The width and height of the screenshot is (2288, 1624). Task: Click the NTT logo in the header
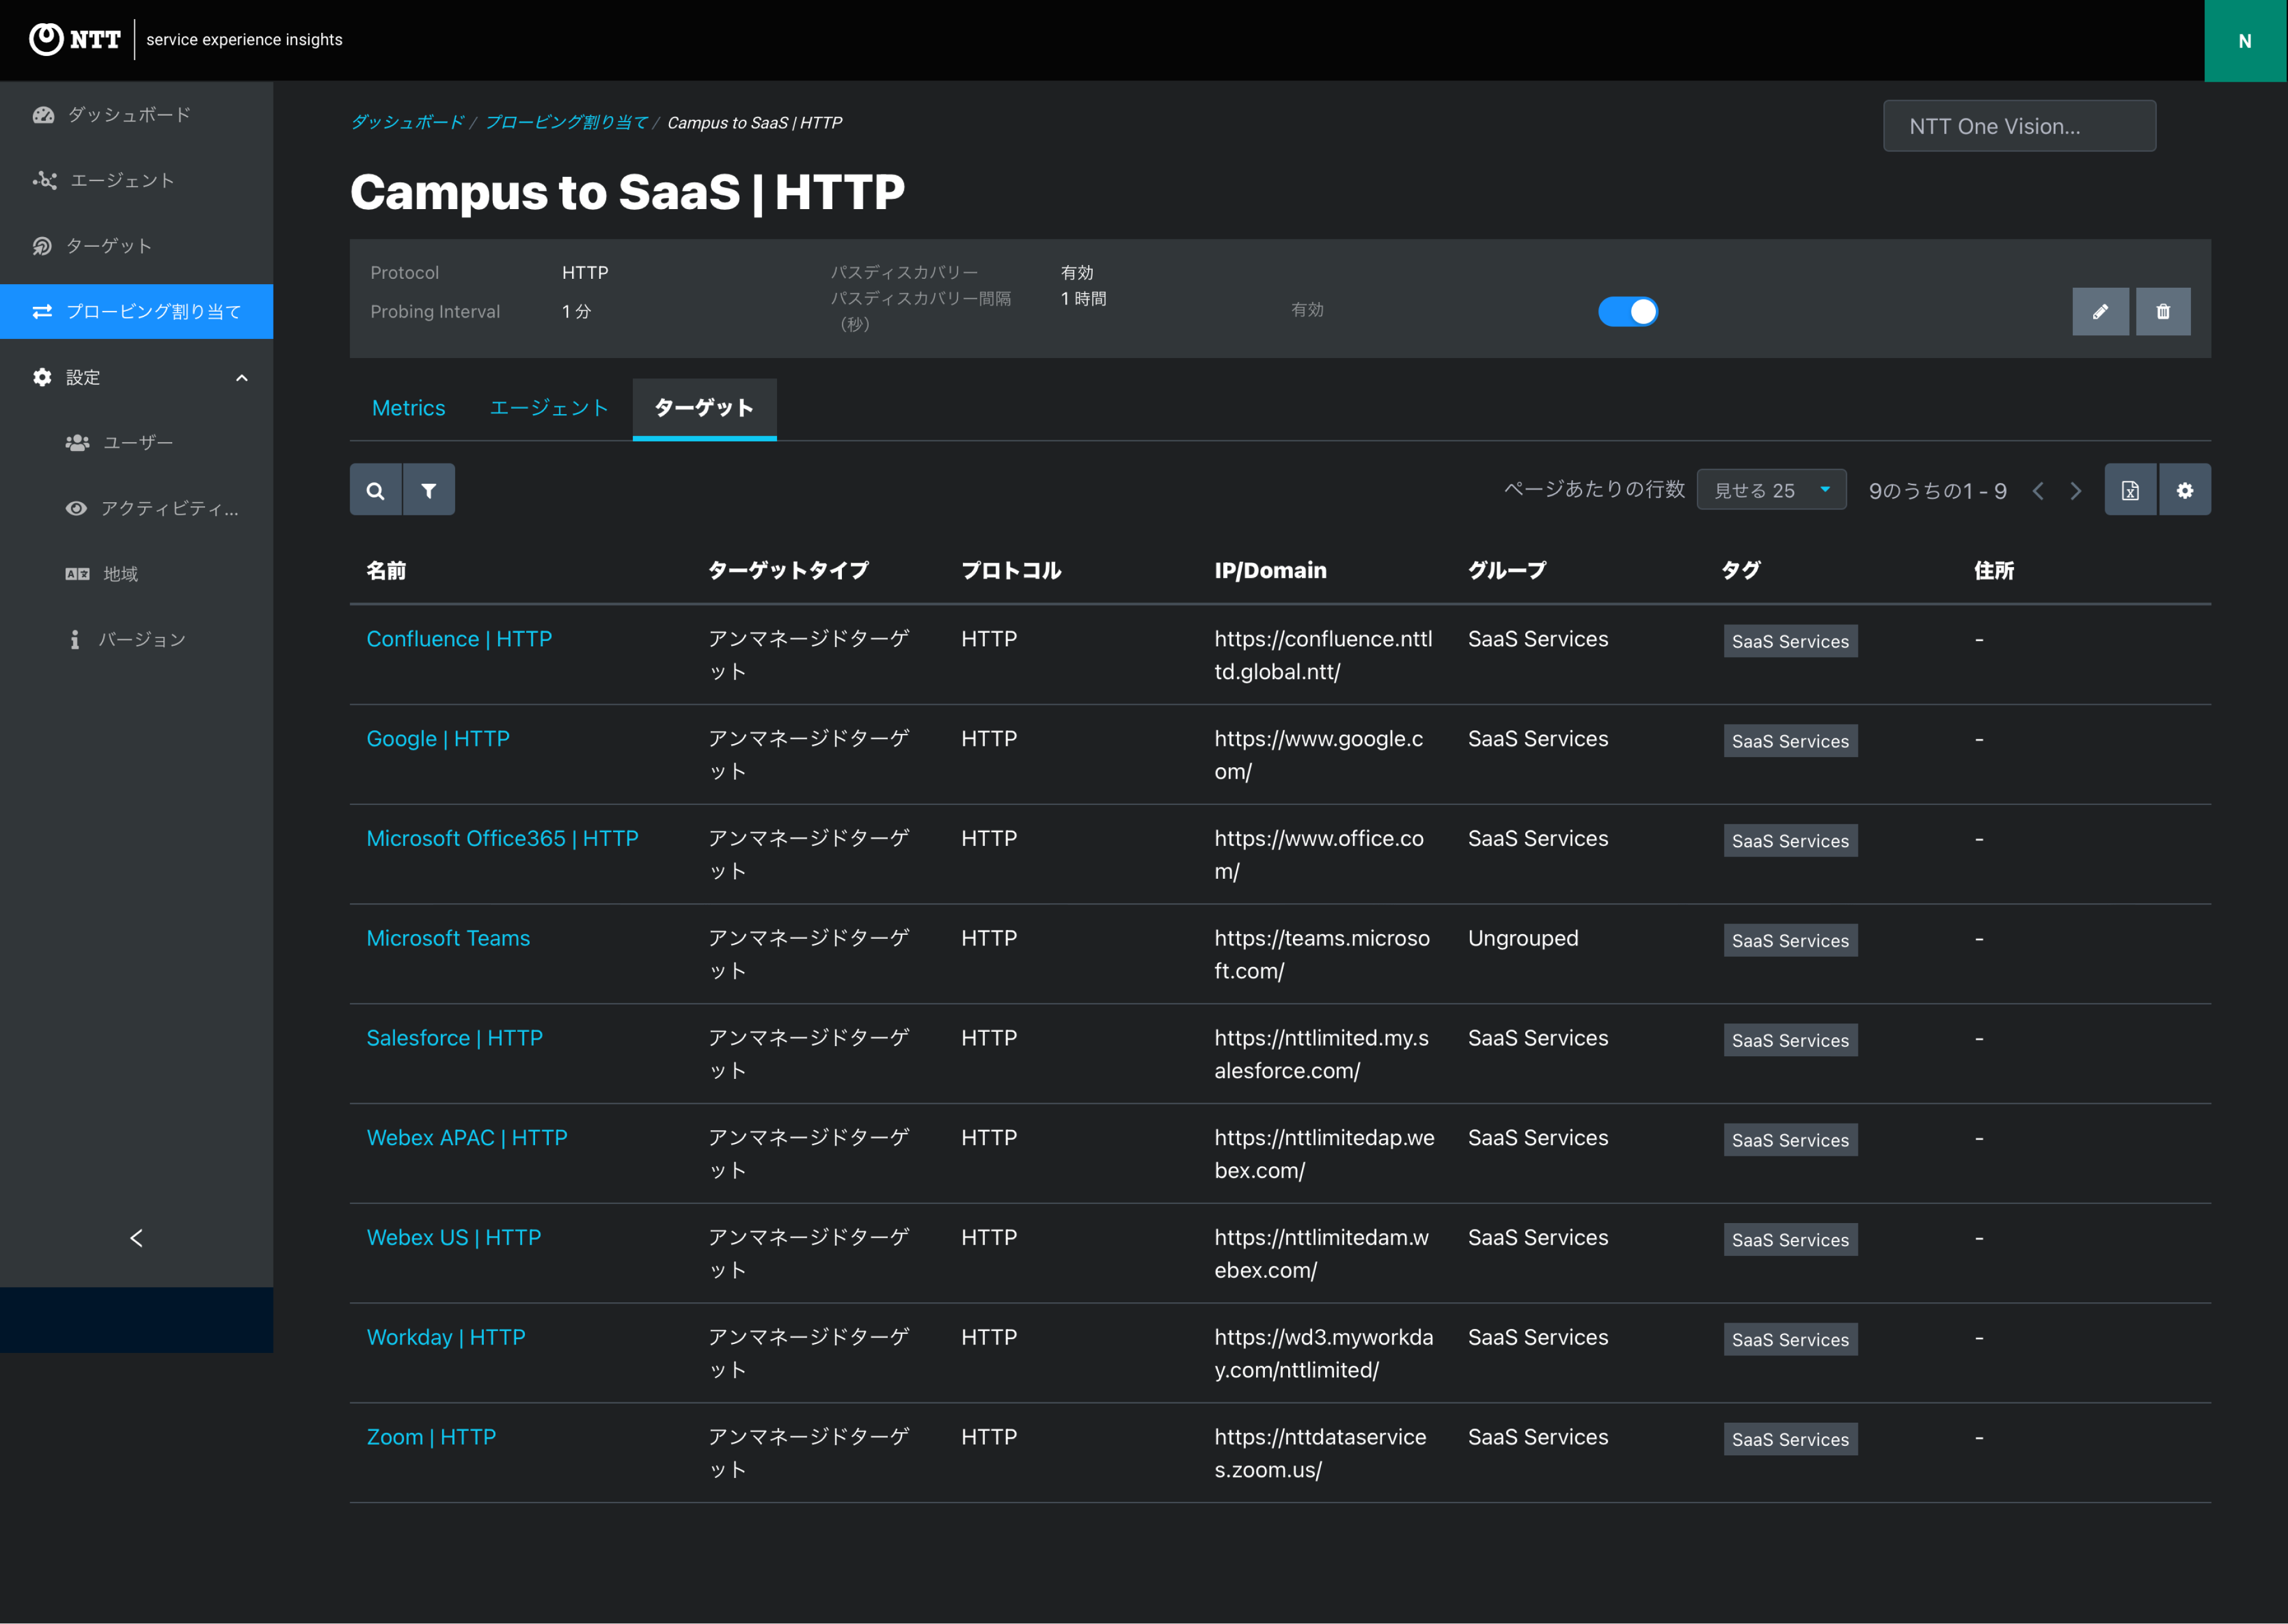(x=75, y=40)
